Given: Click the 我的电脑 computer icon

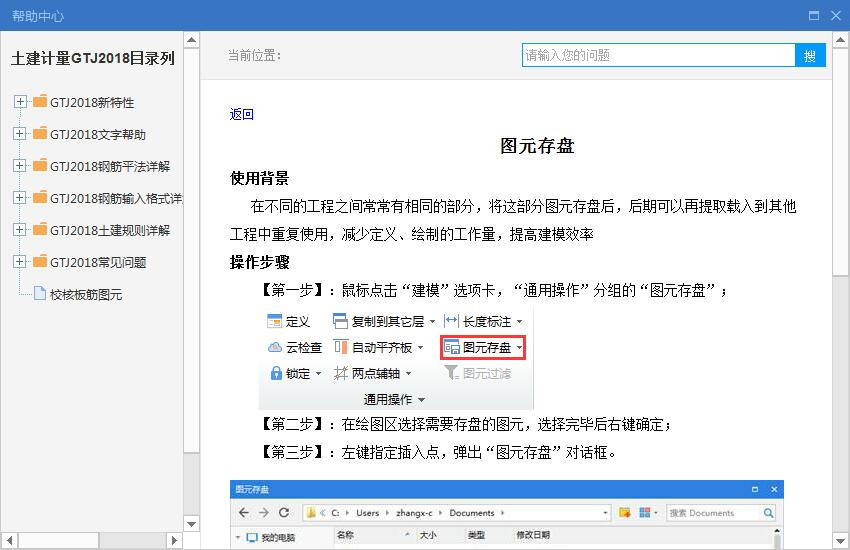Looking at the screenshot, I should tap(252, 538).
